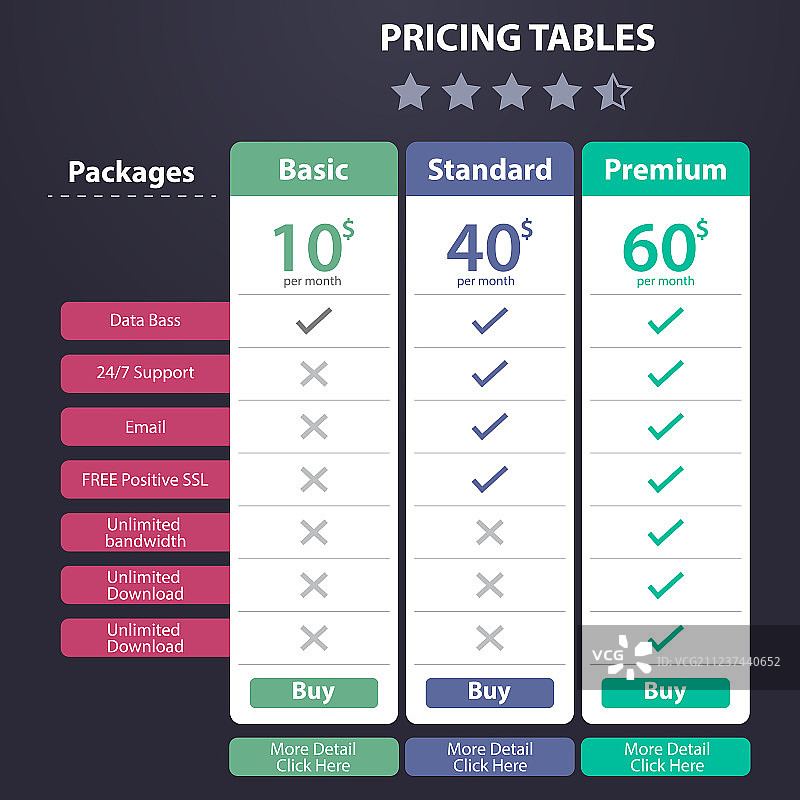Click the Data Bass feature label
The height and width of the screenshot is (800, 800).
point(145,321)
